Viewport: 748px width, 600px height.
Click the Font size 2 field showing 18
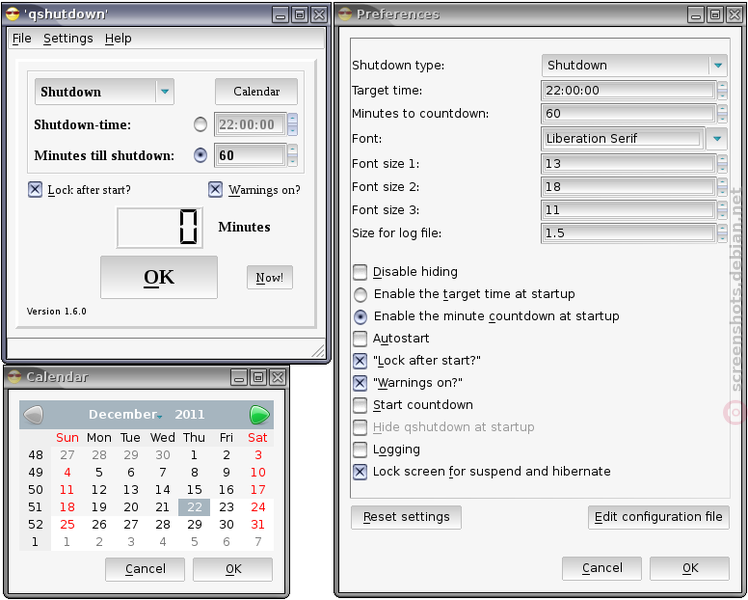(628, 187)
